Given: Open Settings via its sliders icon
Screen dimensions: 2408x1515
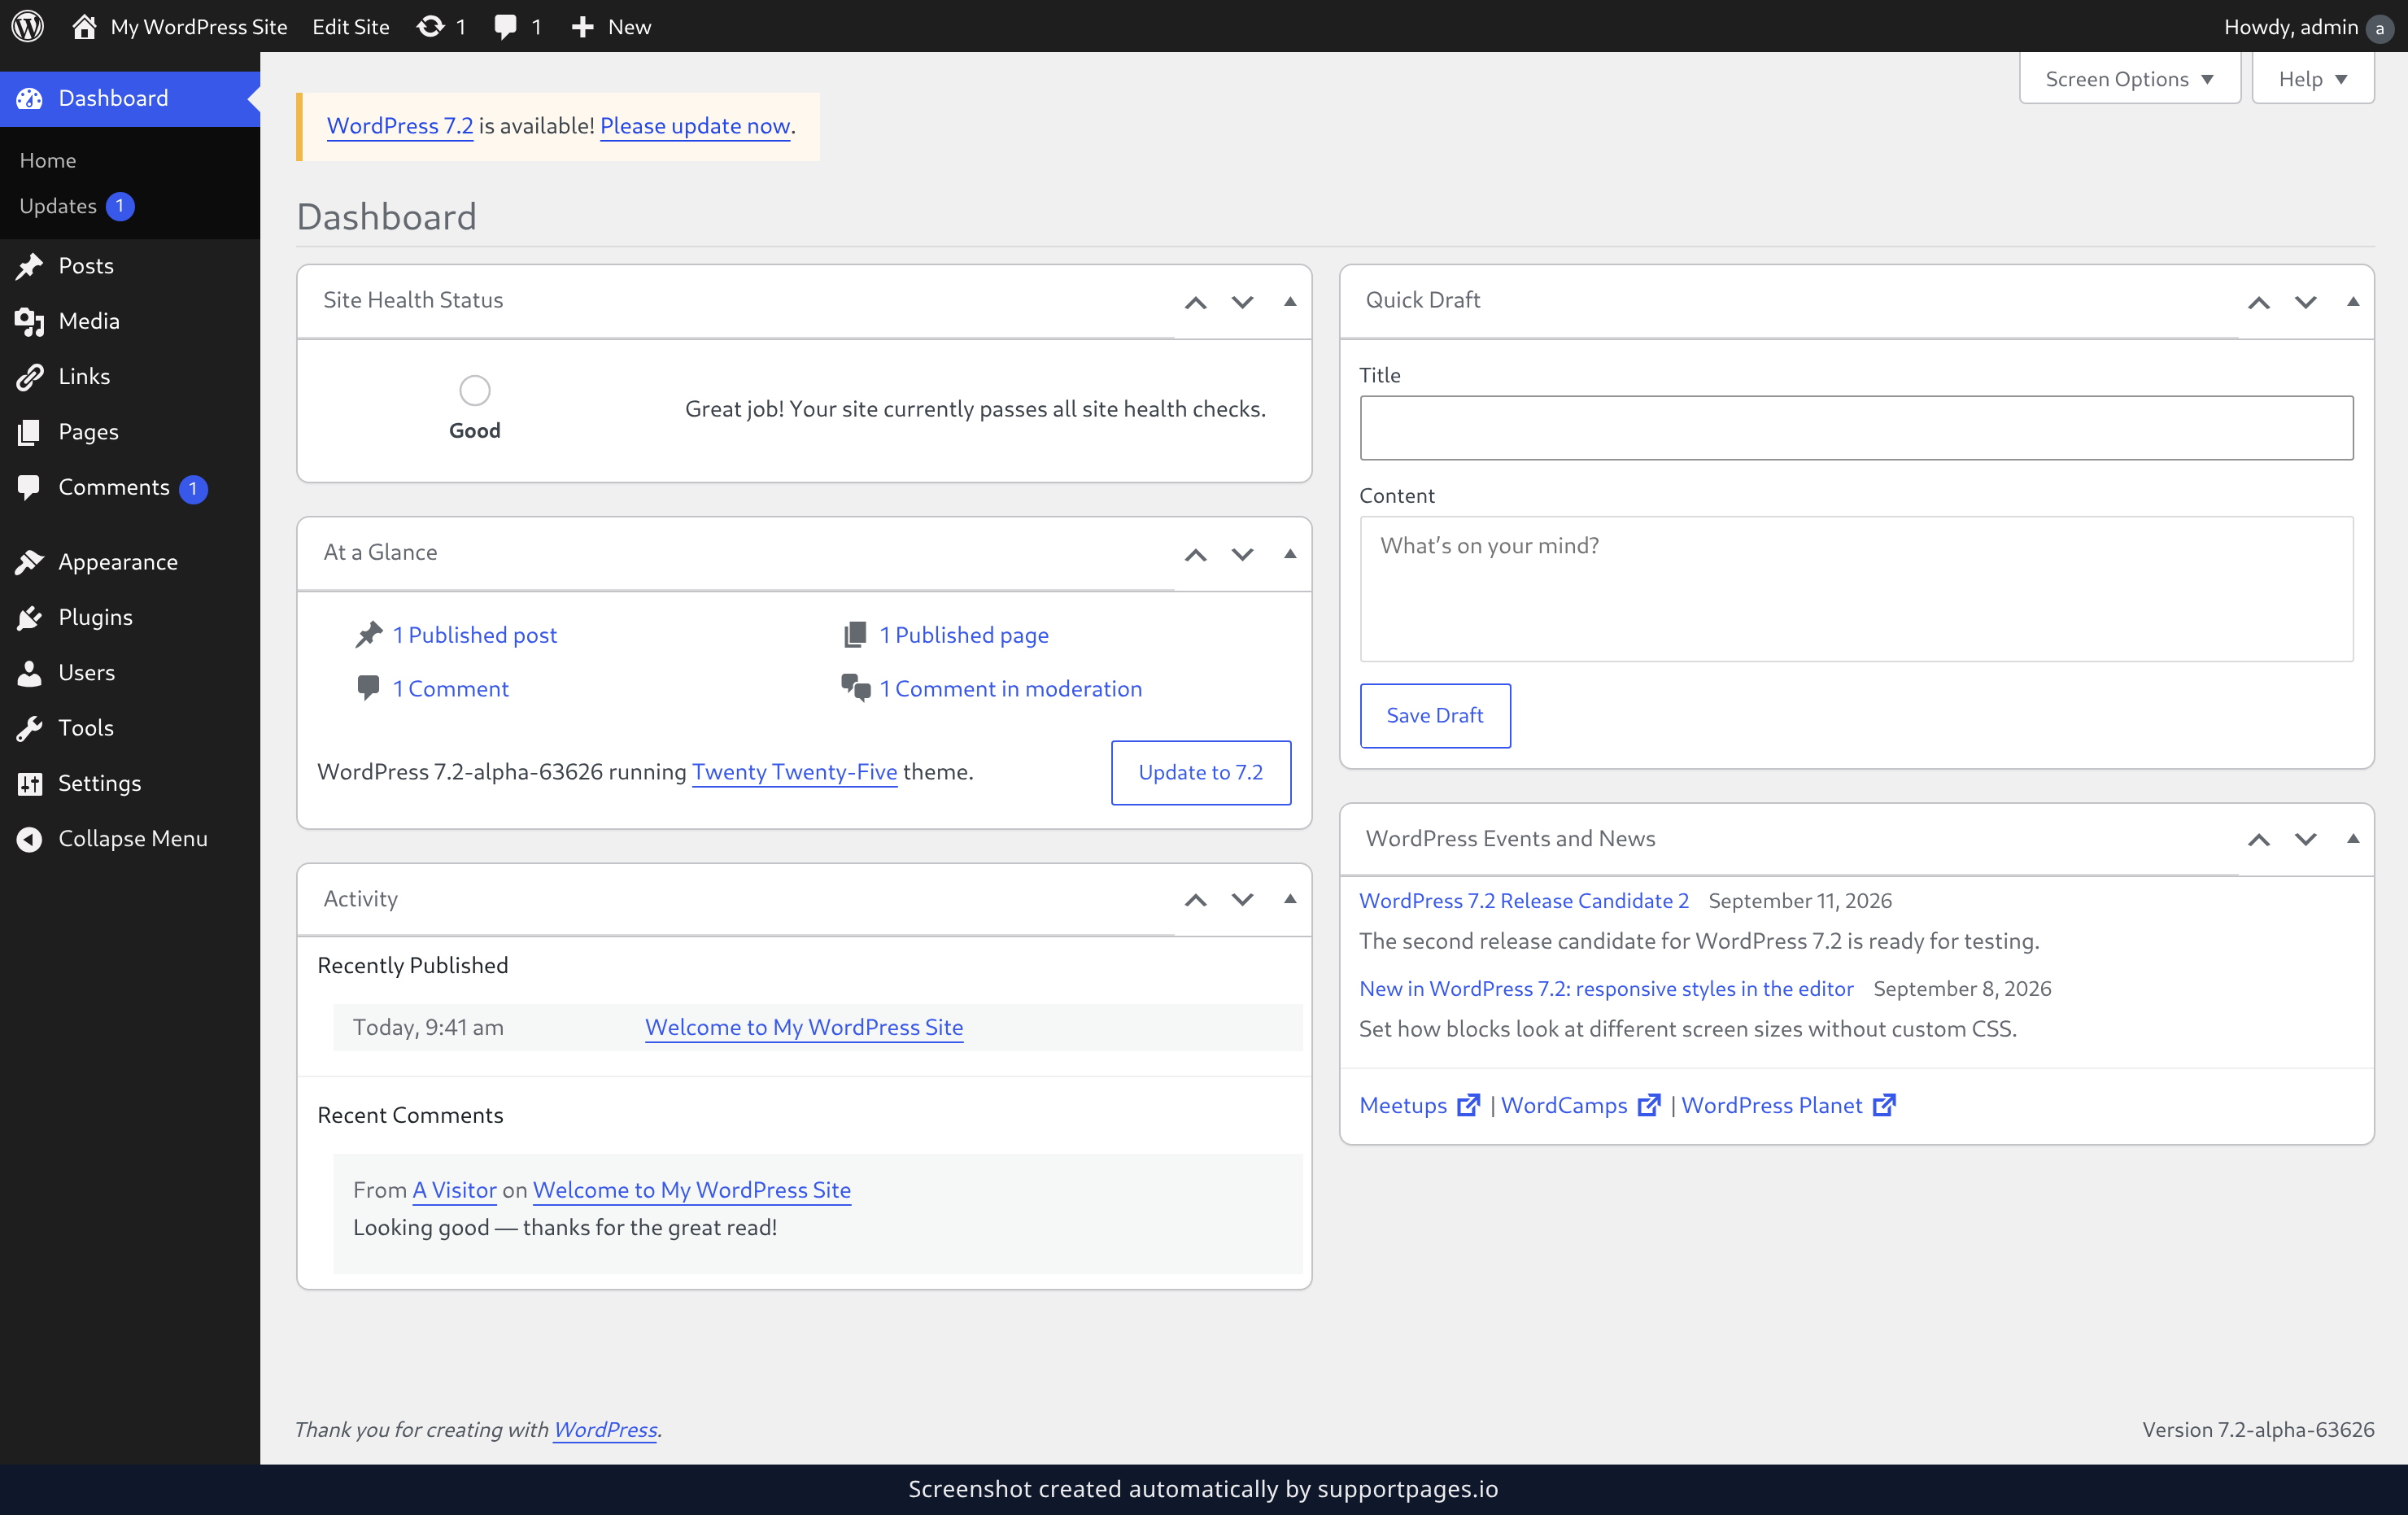Looking at the screenshot, I should 30,784.
